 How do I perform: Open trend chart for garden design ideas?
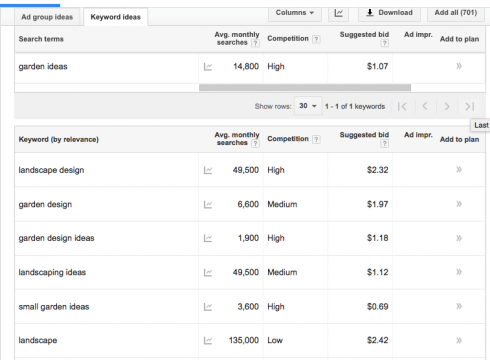208,238
